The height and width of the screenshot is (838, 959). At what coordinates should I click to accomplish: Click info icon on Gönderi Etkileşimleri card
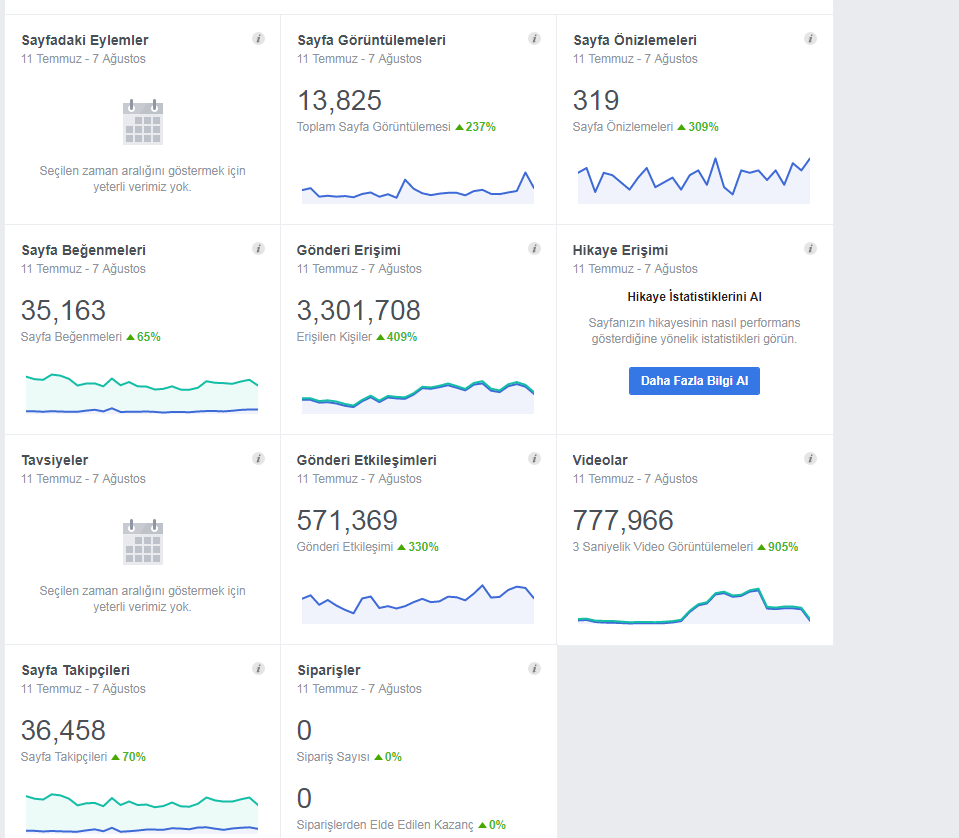[x=534, y=458]
